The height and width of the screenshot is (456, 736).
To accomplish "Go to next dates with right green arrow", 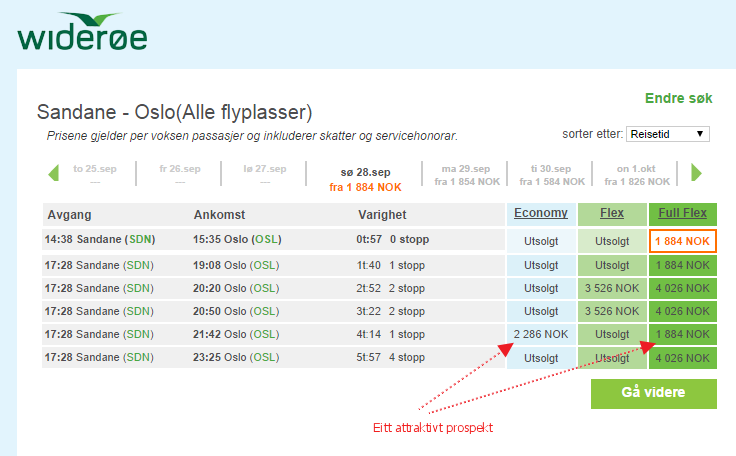I will (x=696, y=173).
